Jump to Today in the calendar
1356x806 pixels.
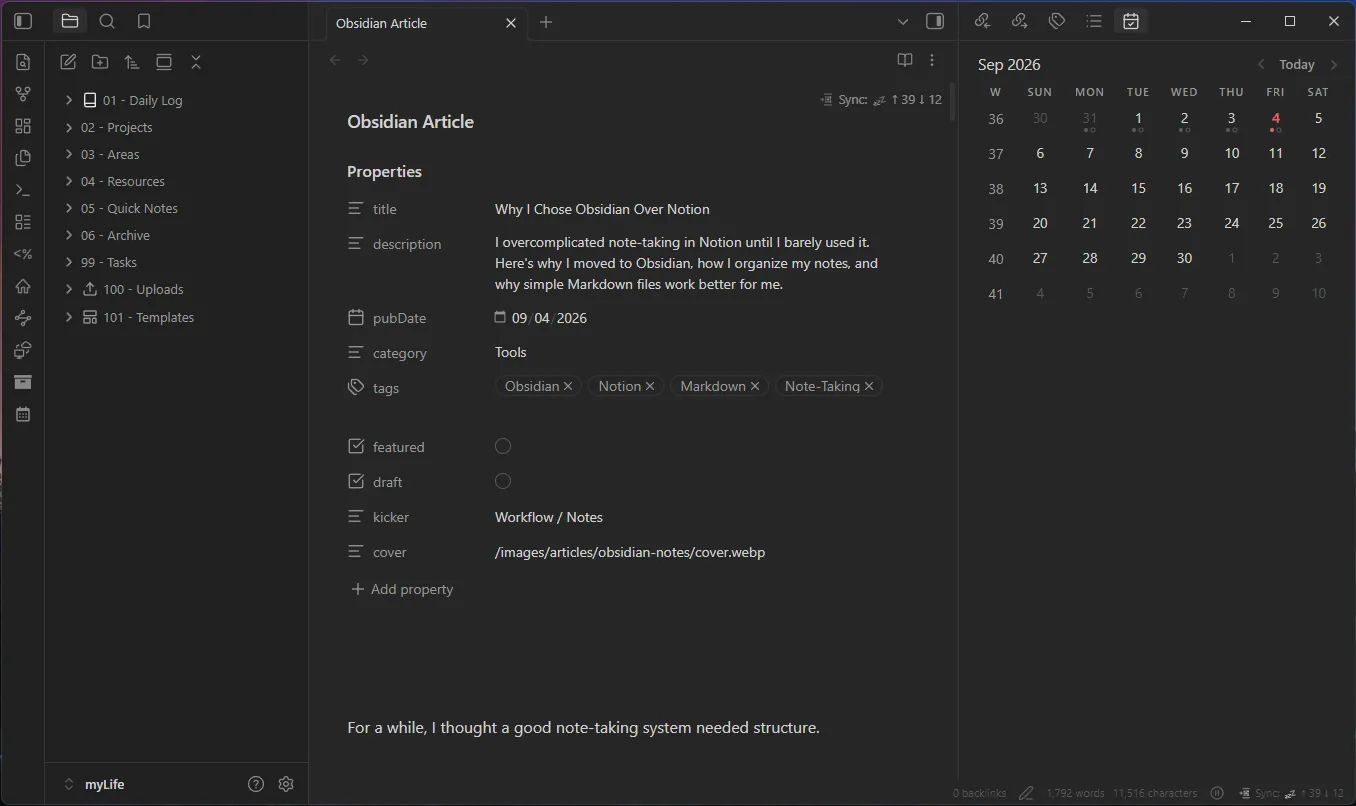coord(1297,64)
